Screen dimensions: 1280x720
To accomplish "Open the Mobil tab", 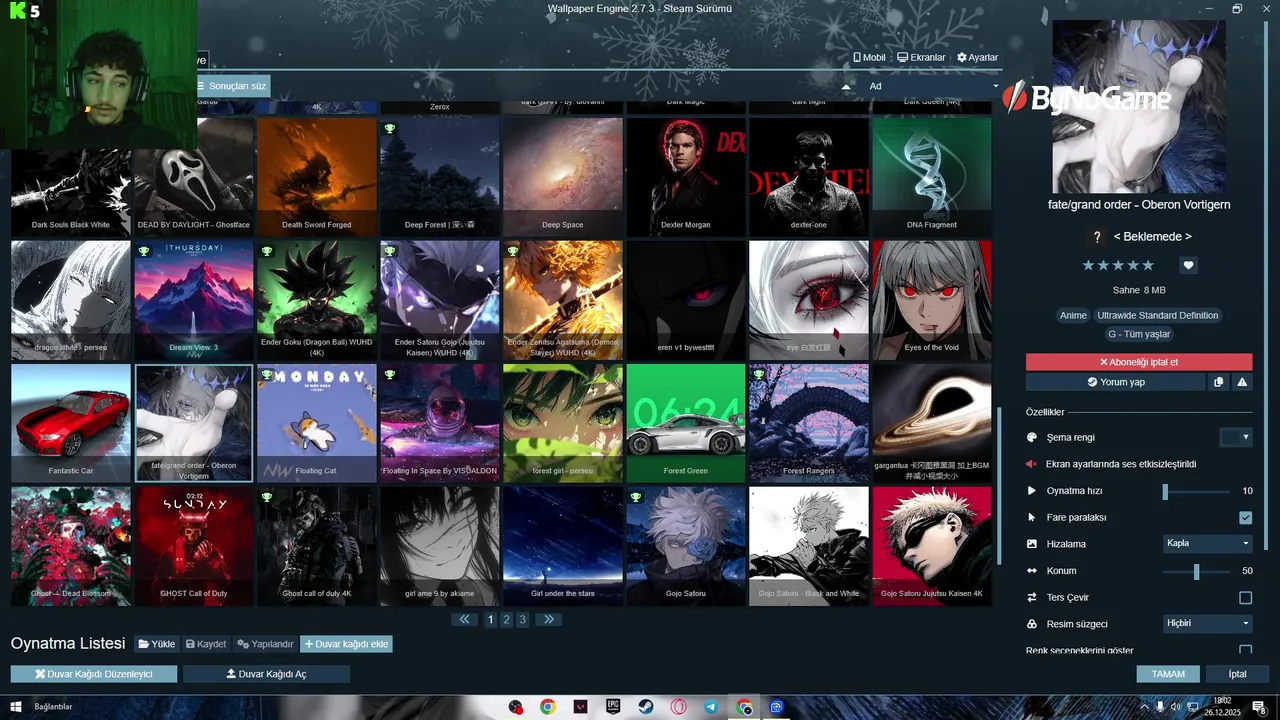I will coord(869,58).
